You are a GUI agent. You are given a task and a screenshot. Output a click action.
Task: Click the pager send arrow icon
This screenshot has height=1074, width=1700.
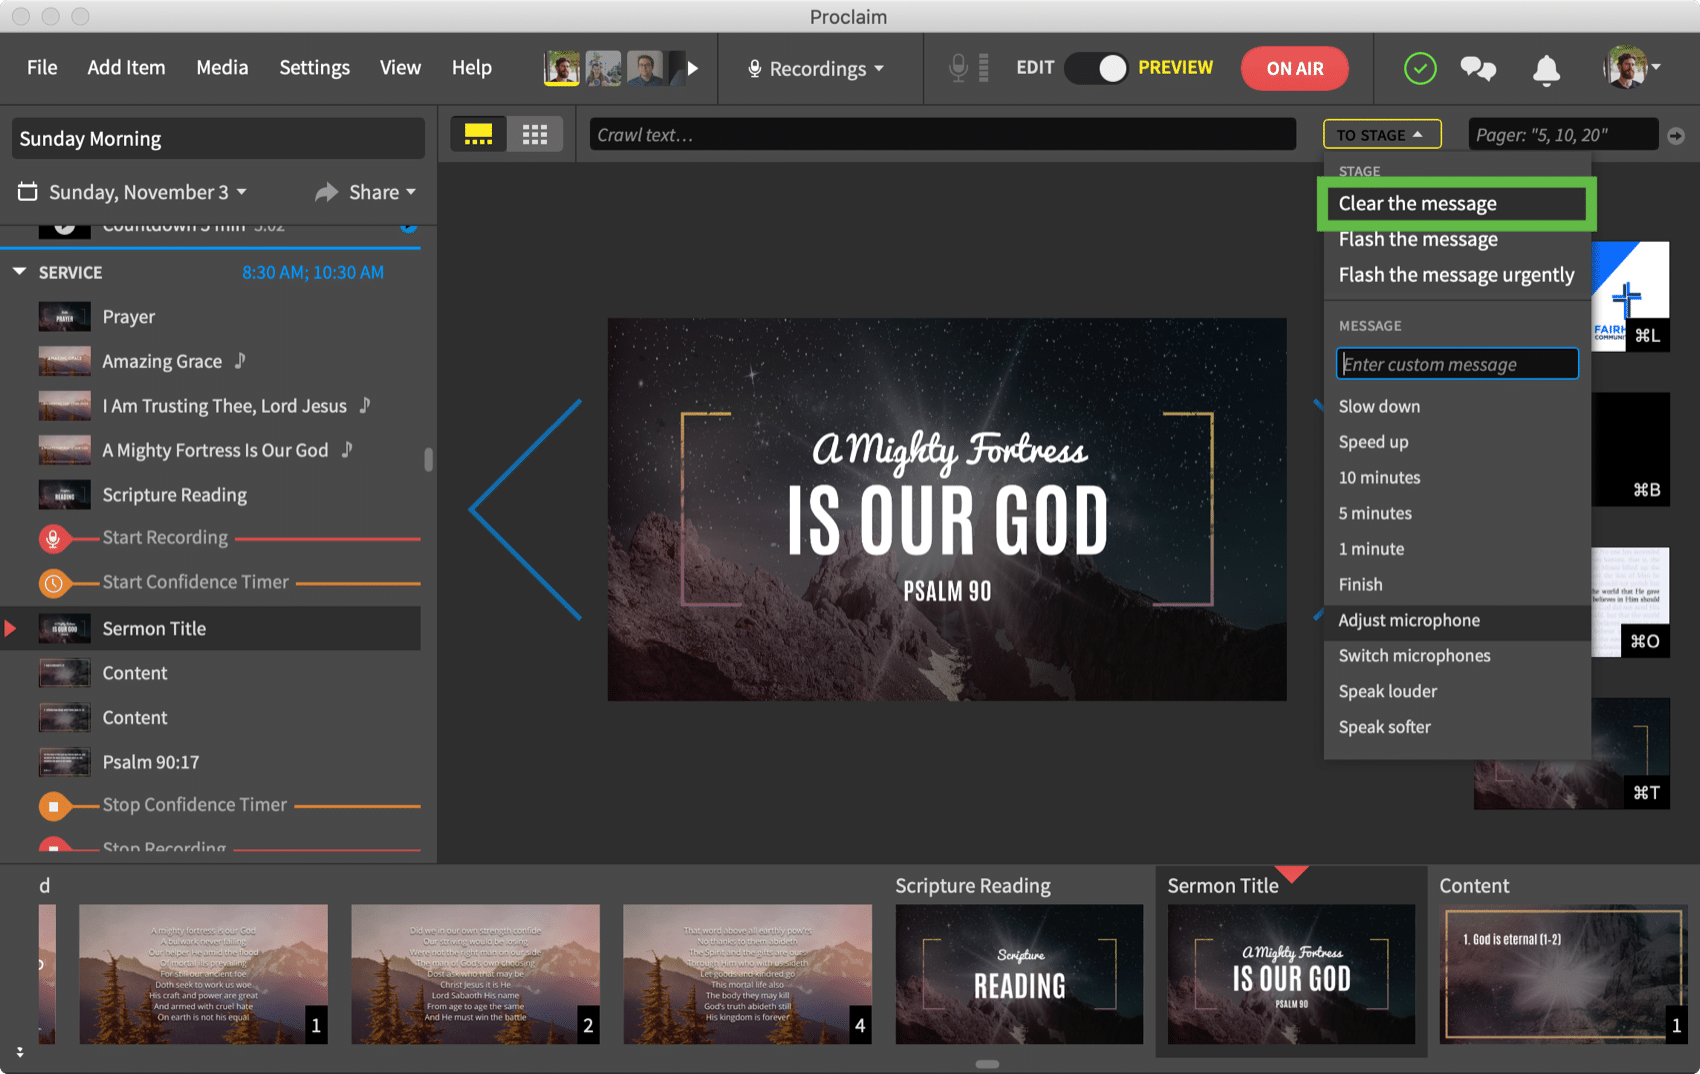[x=1676, y=135]
